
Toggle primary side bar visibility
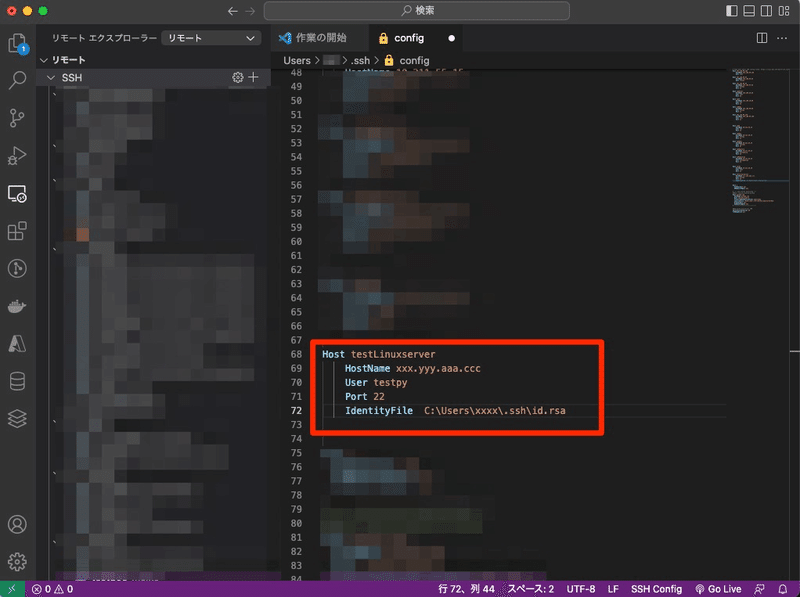click(x=732, y=11)
